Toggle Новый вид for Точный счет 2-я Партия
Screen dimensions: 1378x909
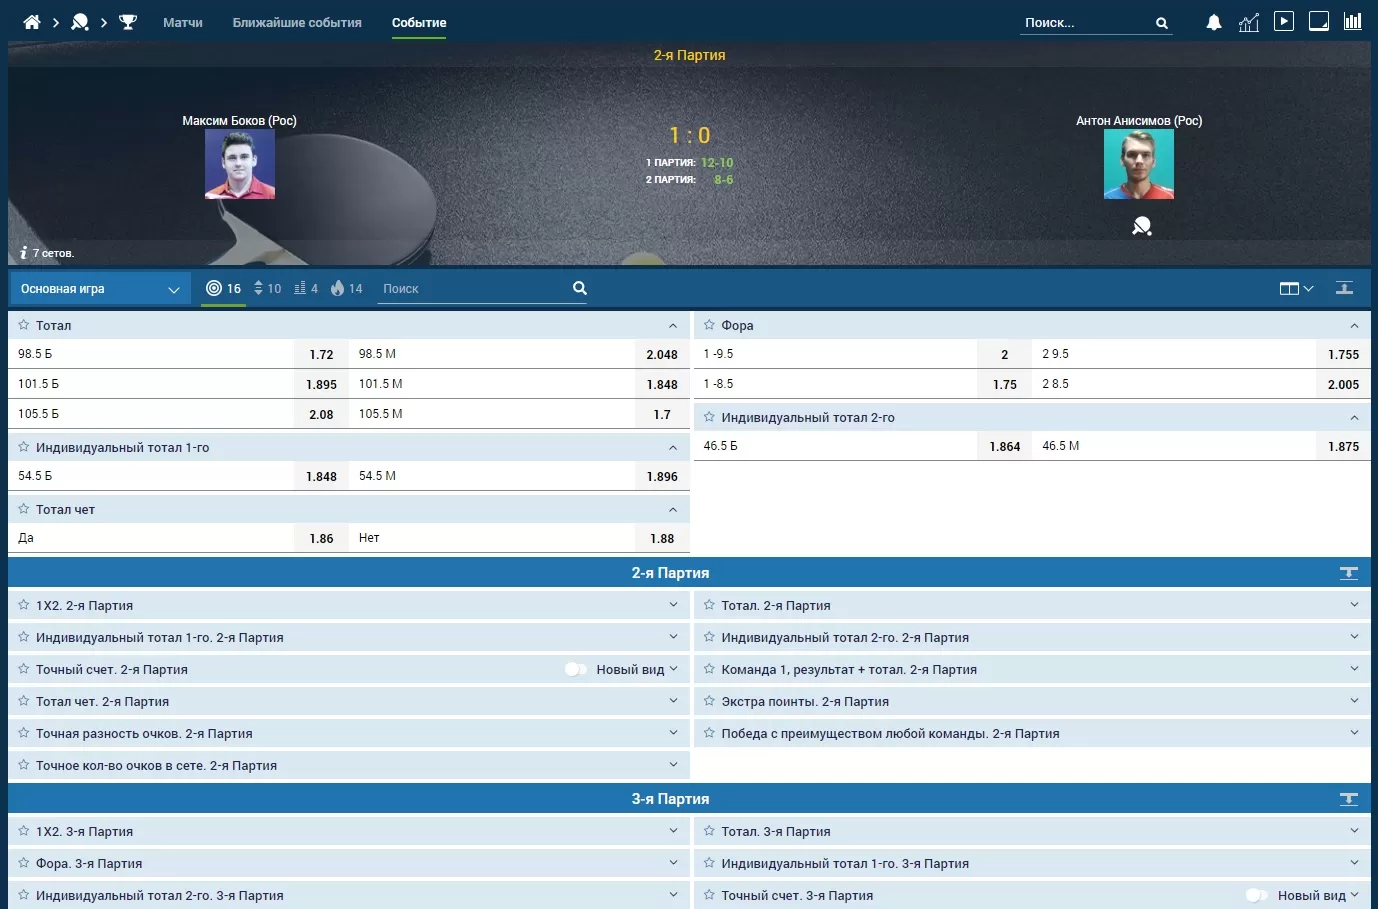click(576, 669)
